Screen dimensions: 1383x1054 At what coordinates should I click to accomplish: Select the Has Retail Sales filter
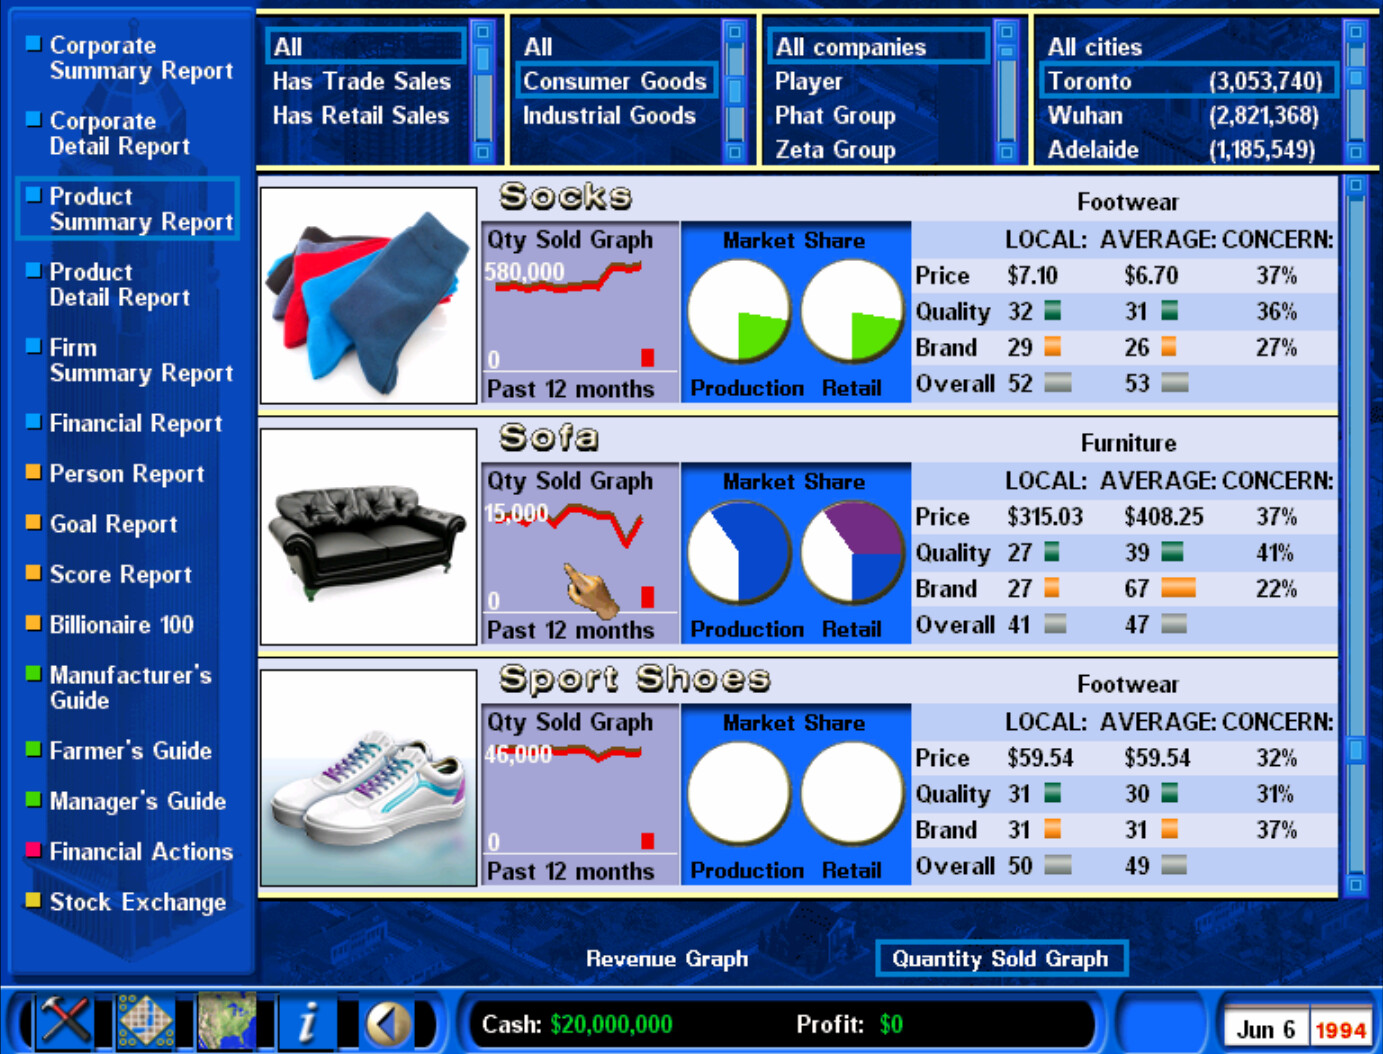(x=359, y=115)
